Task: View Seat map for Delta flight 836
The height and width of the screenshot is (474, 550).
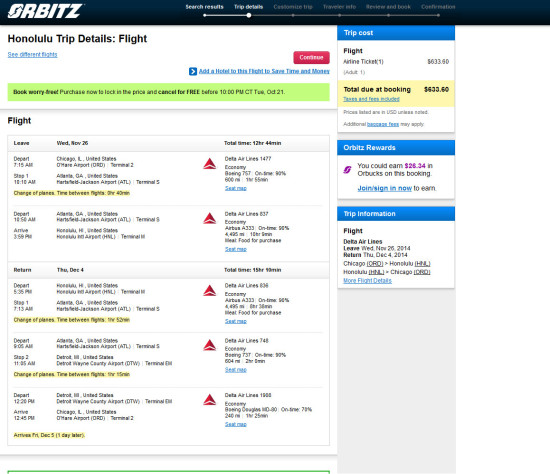Action: pyautogui.click(x=236, y=321)
